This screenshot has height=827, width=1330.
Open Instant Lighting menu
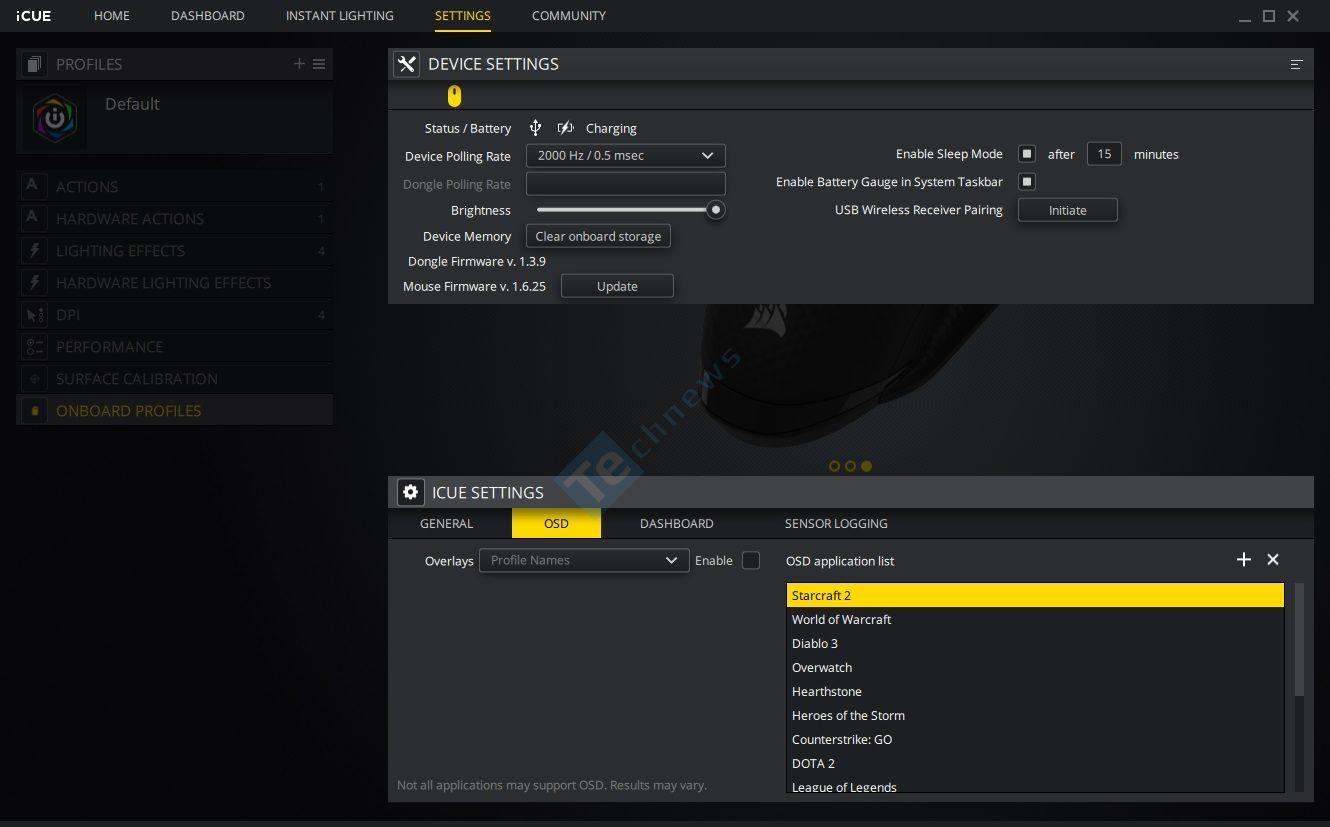340,16
